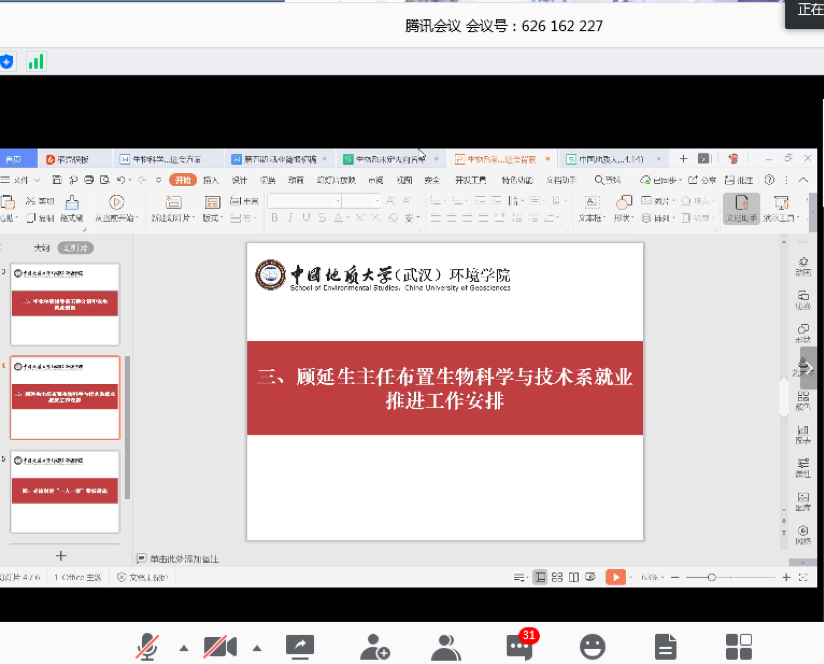This screenshot has width=824, height=664.
Task: Click the 从当前开始 slideshow button
Action: click(116, 208)
